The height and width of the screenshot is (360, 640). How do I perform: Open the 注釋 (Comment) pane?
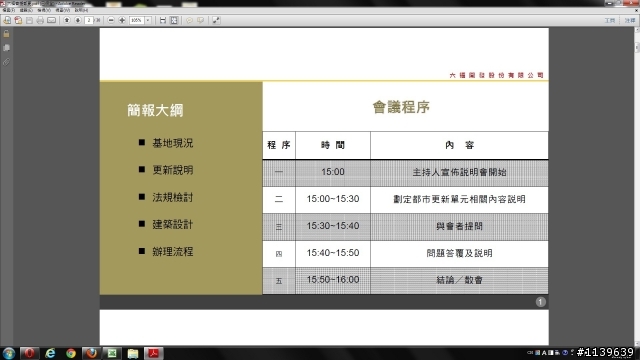[x=630, y=20]
